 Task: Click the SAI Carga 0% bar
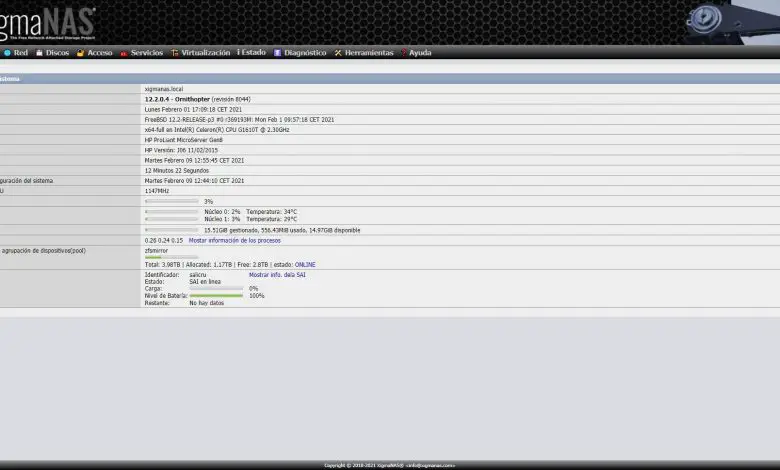(x=216, y=288)
